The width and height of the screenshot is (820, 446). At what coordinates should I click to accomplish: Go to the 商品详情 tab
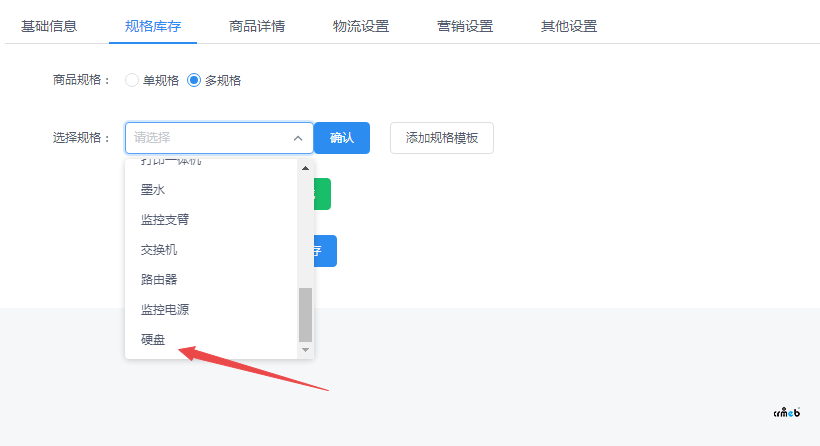[257, 26]
